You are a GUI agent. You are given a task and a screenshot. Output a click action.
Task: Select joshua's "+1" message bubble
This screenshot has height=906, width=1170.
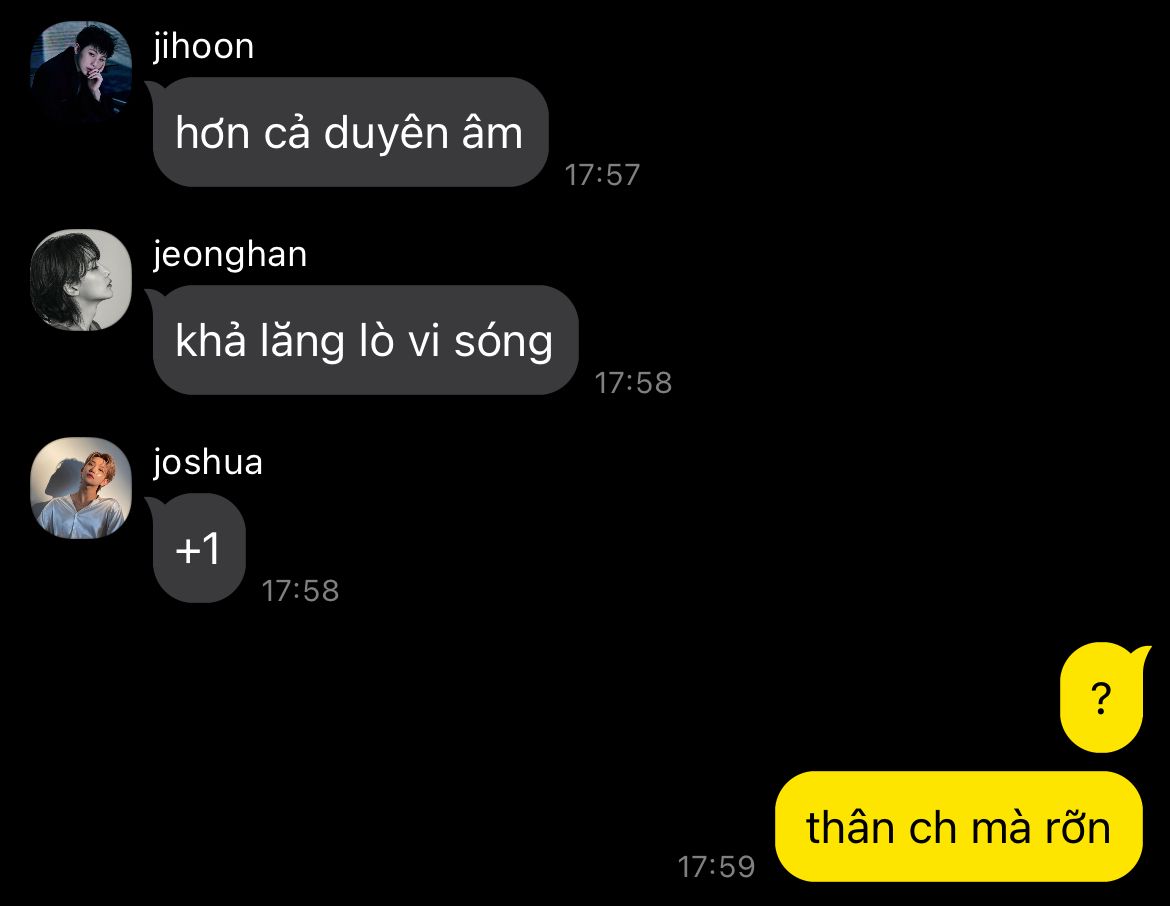coord(198,549)
